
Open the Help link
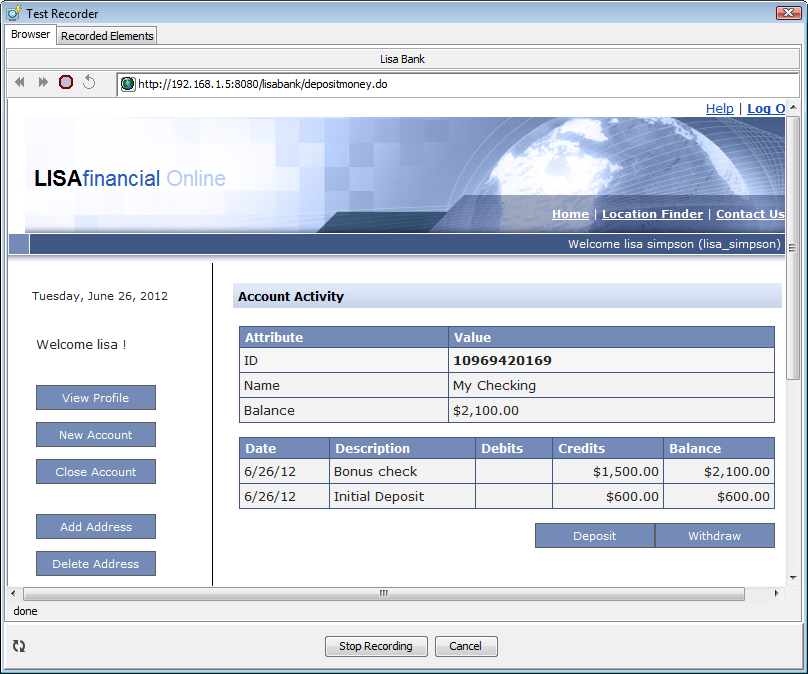pyautogui.click(x=720, y=108)
